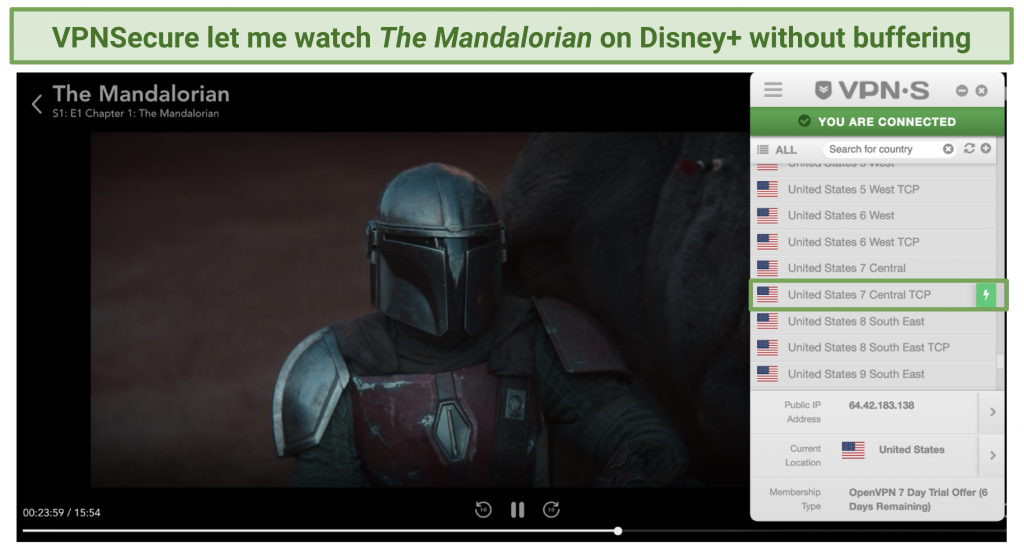Rewind 10 seconds in the player

pyautogui.click(x=483, y=510)
